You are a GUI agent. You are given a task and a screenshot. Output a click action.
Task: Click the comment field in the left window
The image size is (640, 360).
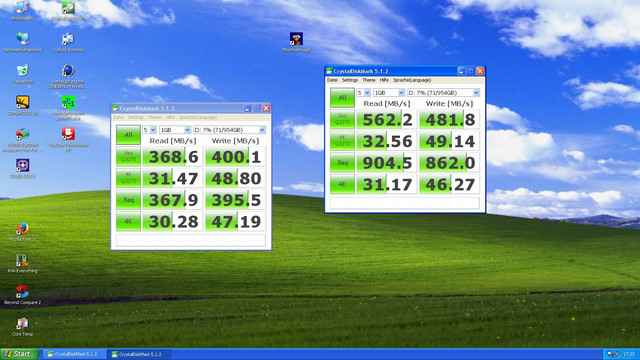pos(191,240)
